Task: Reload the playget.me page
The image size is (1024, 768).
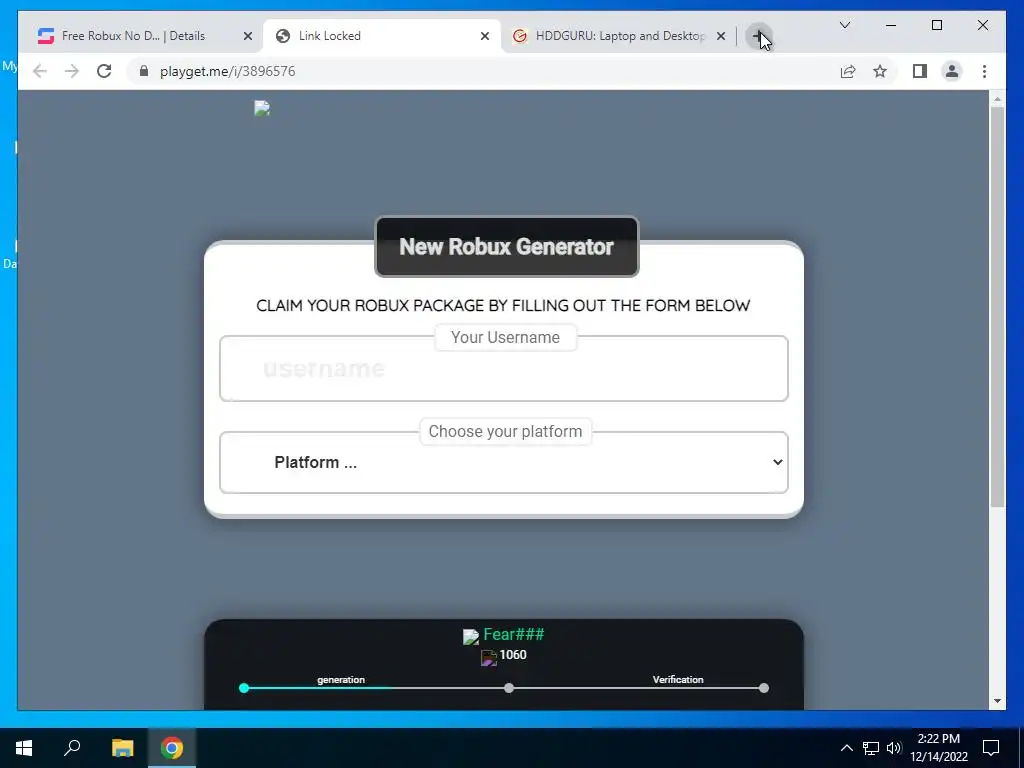Action: click(104, 71)
